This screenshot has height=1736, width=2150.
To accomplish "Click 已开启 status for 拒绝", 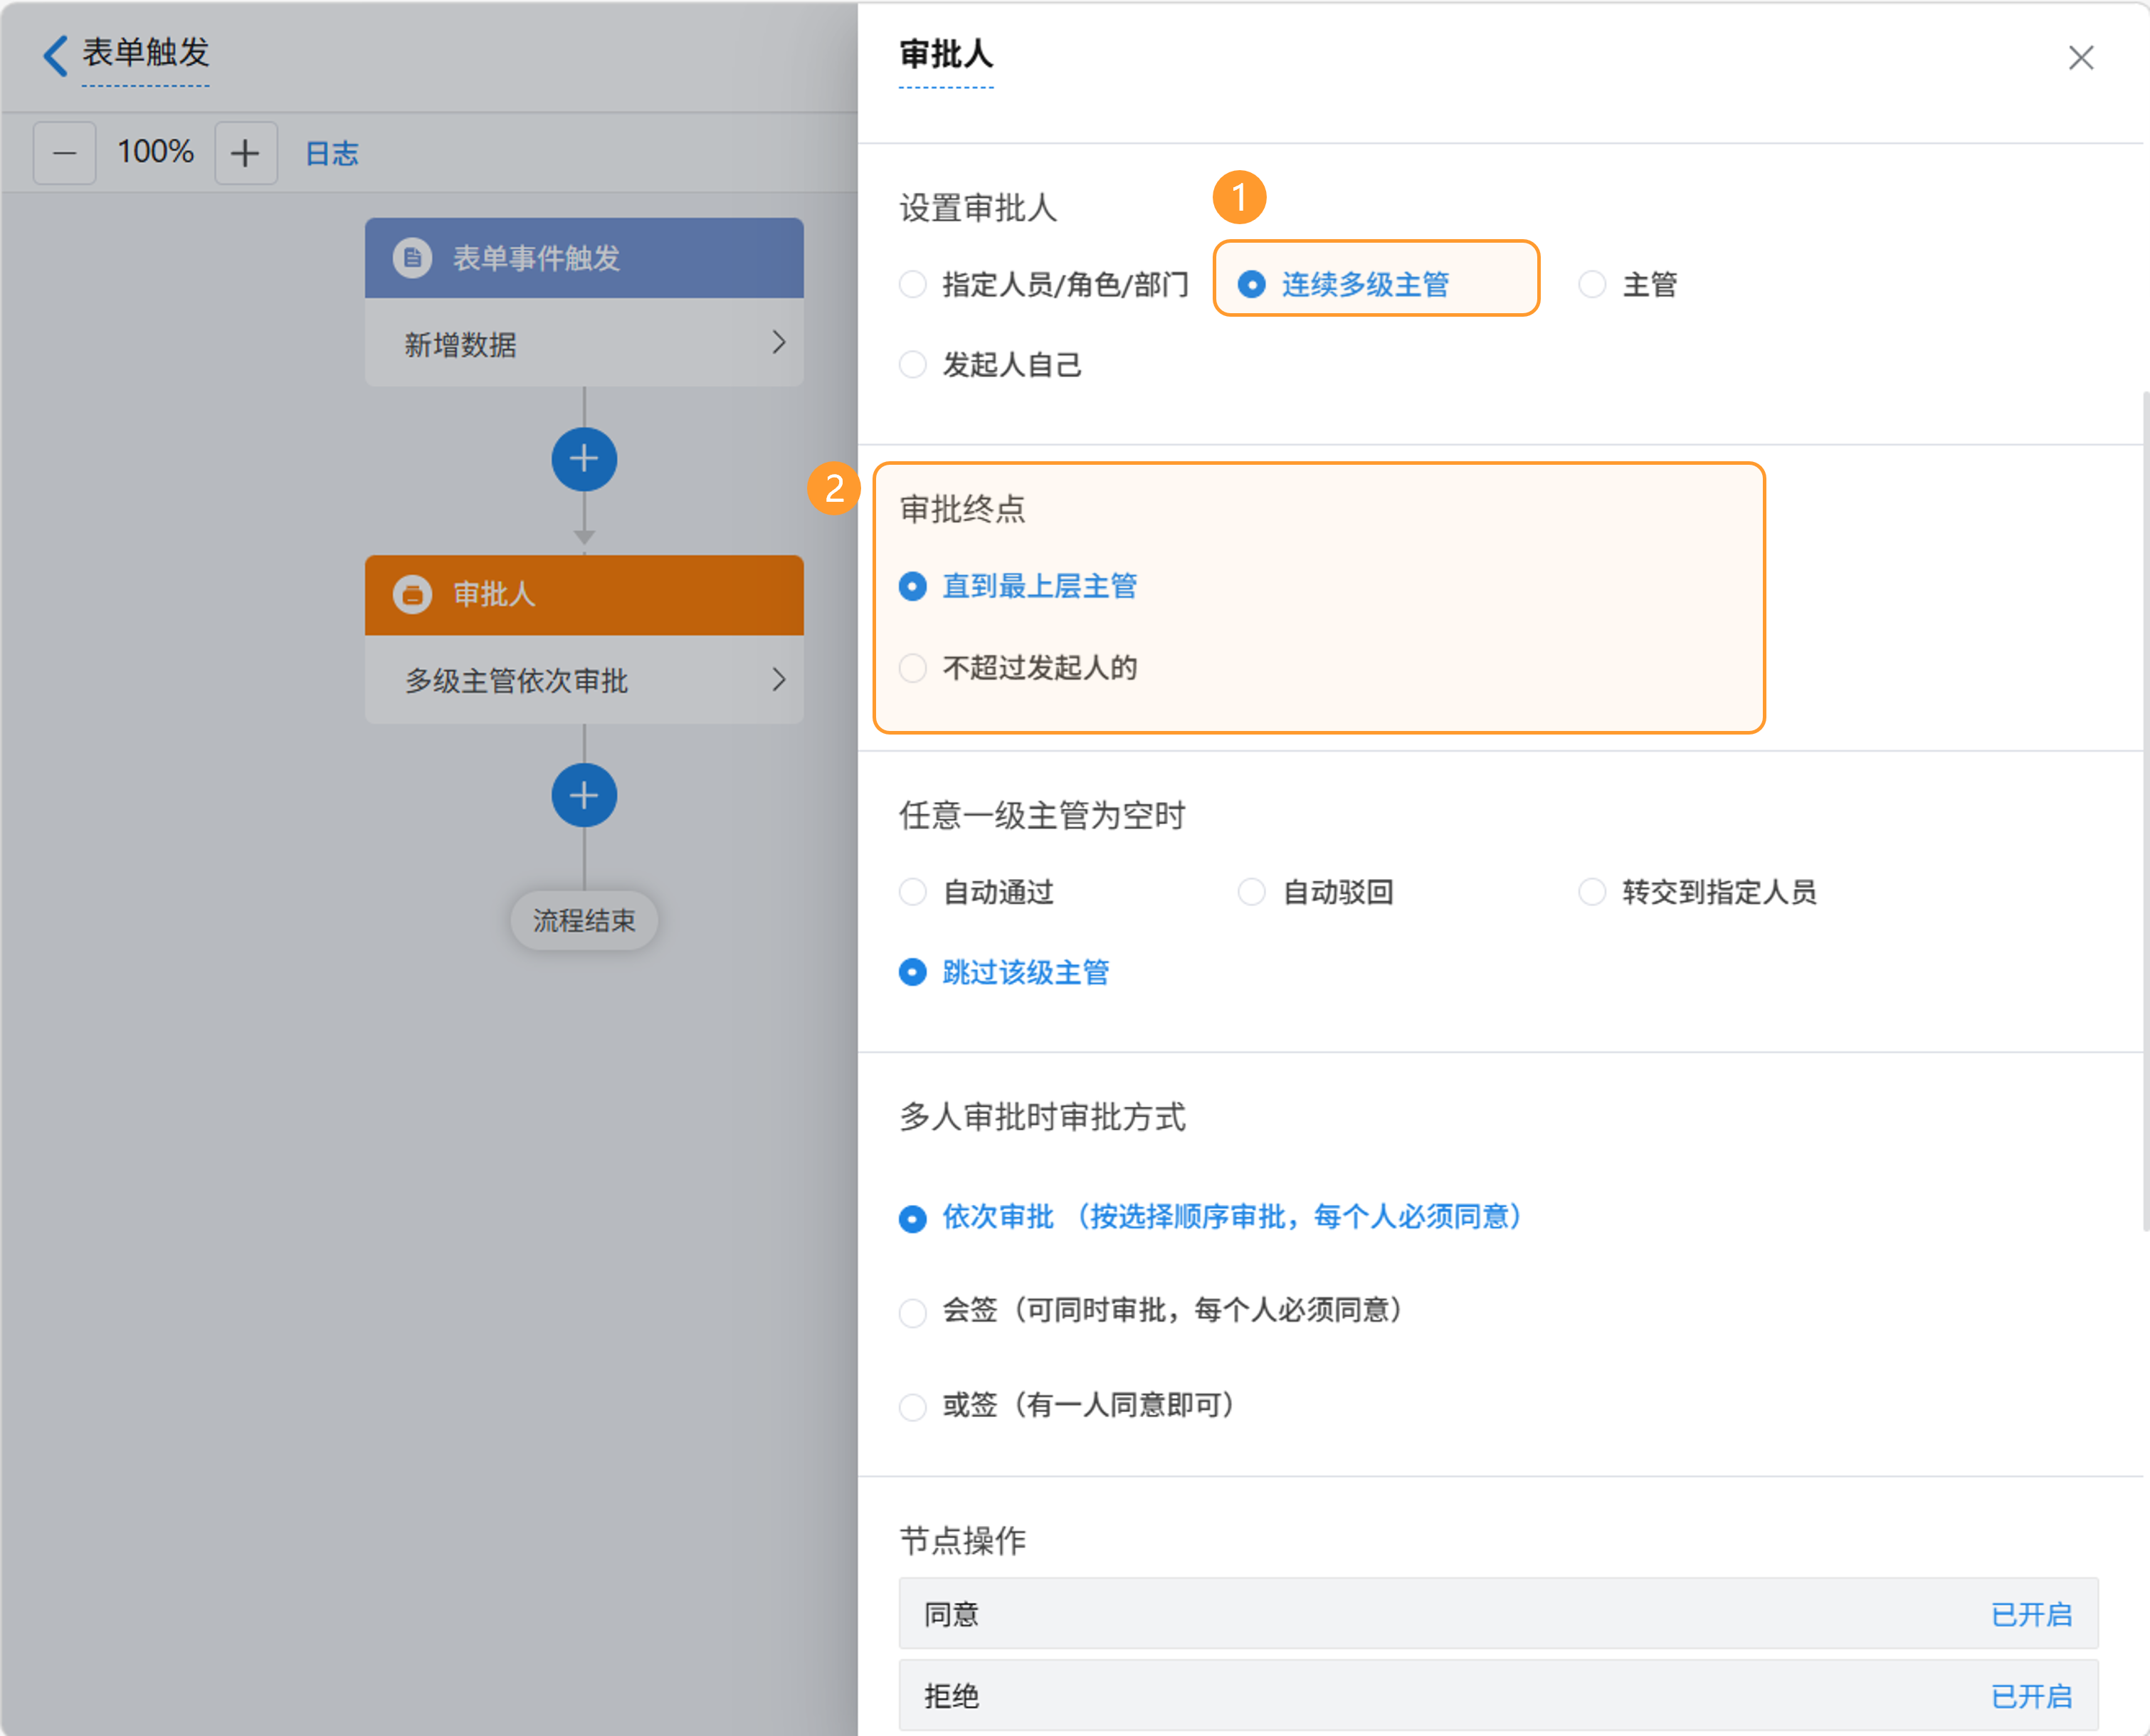I will (x=2031, y=1696).
